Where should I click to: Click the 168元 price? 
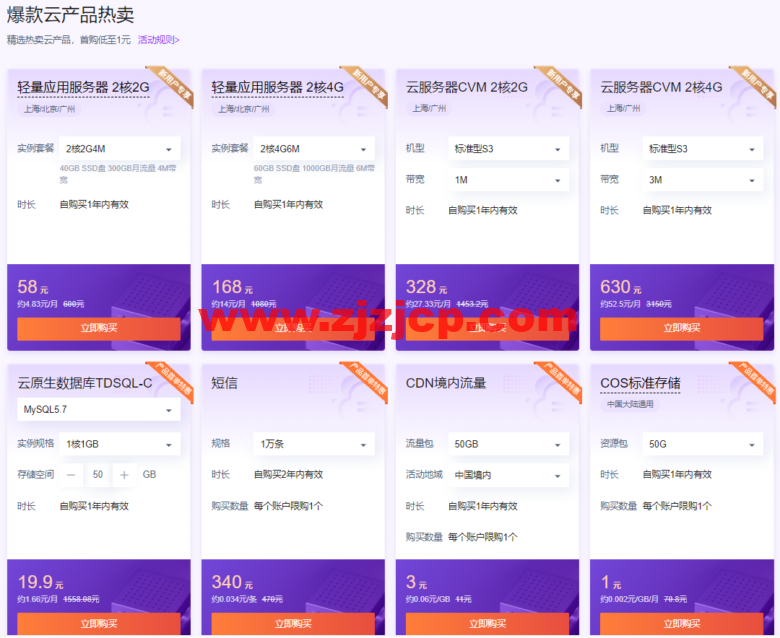(x=232, y=287)
